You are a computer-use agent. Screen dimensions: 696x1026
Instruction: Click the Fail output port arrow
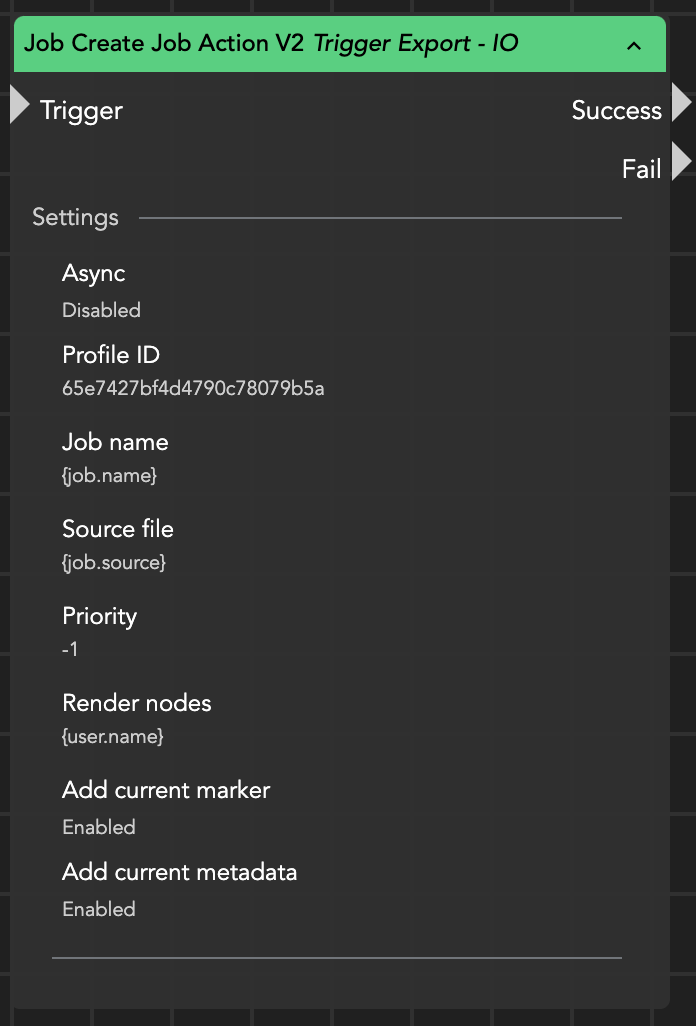681,162
